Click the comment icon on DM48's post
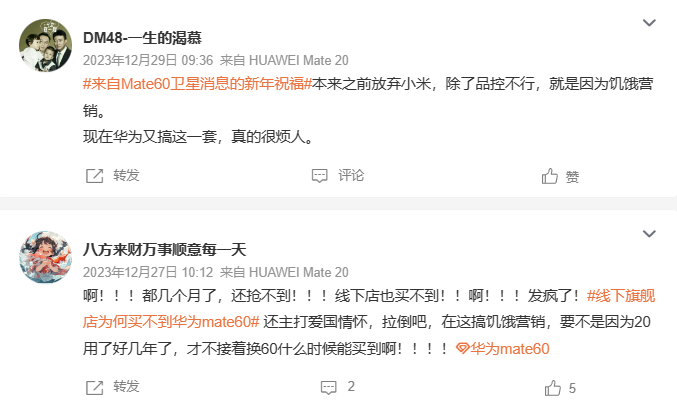Image resolution: width=677 pixels, height=406 pixels. click(x=320, y=176)
